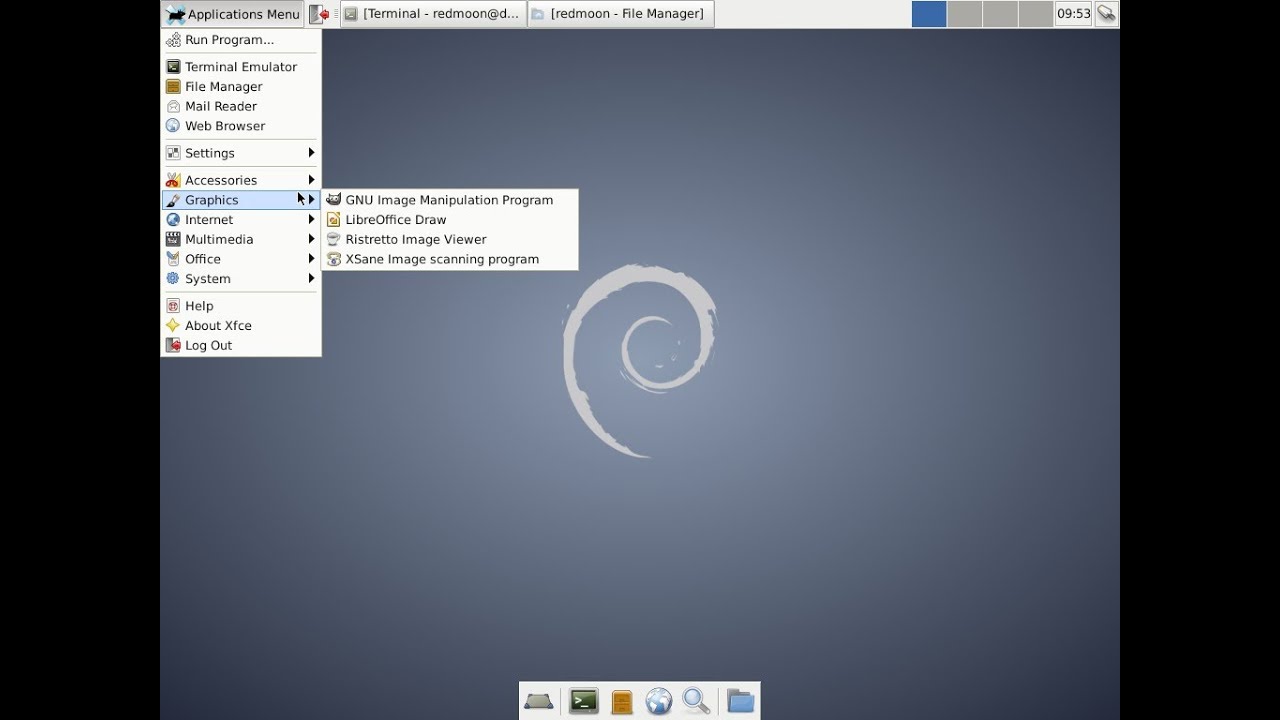The width and height of the screenshot is (1280, 720).
Task: Click the XSane scanner icon
Action: pos(334,259)
